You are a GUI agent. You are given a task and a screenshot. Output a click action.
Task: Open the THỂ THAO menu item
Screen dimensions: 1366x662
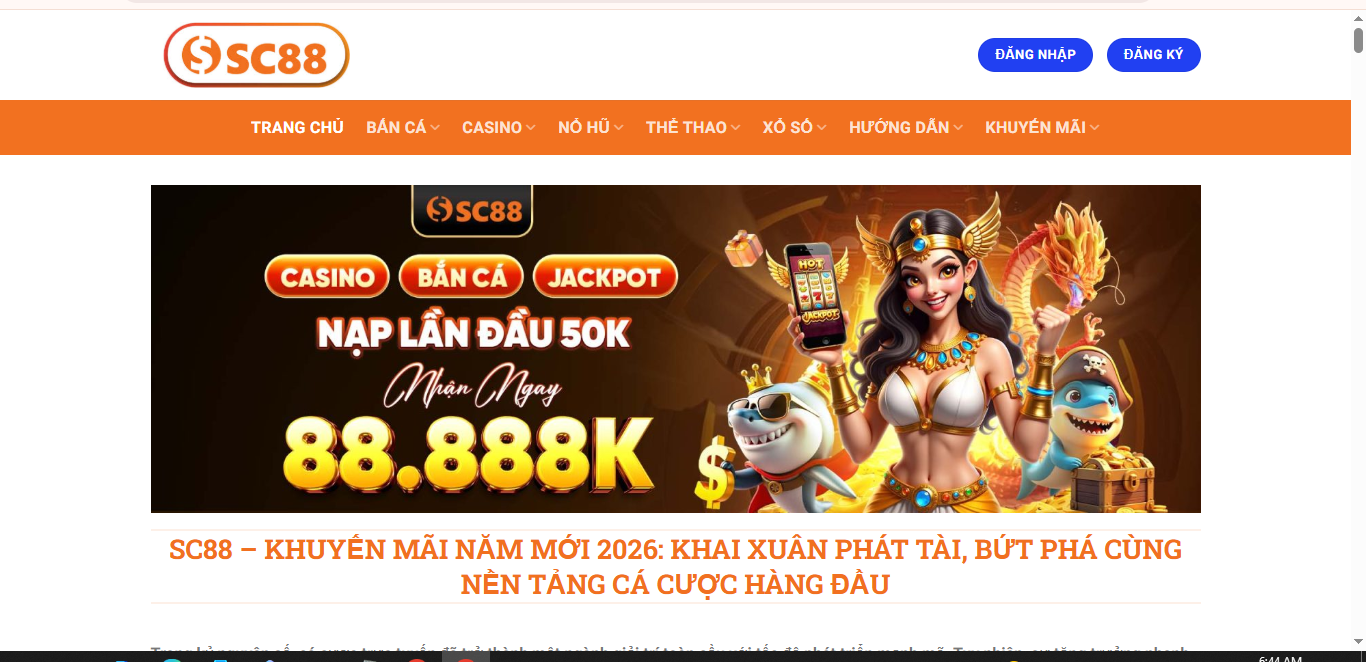point(692,127)
